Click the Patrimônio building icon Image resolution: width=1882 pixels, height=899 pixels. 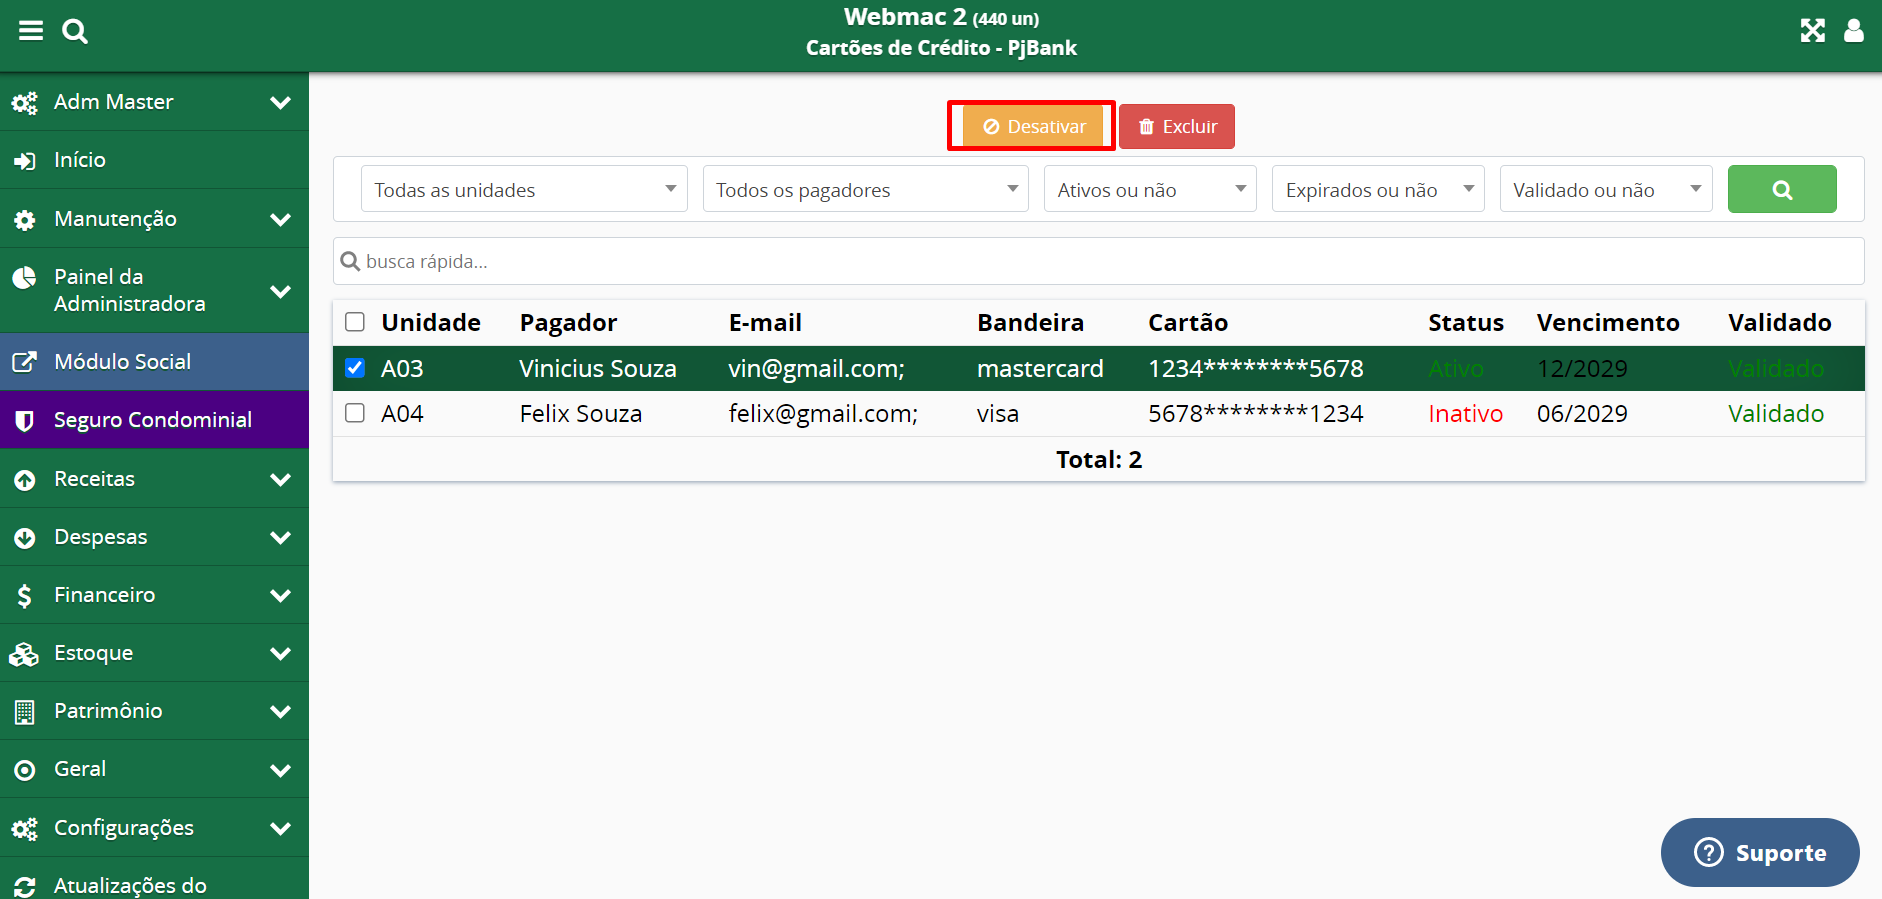[25, 711]
